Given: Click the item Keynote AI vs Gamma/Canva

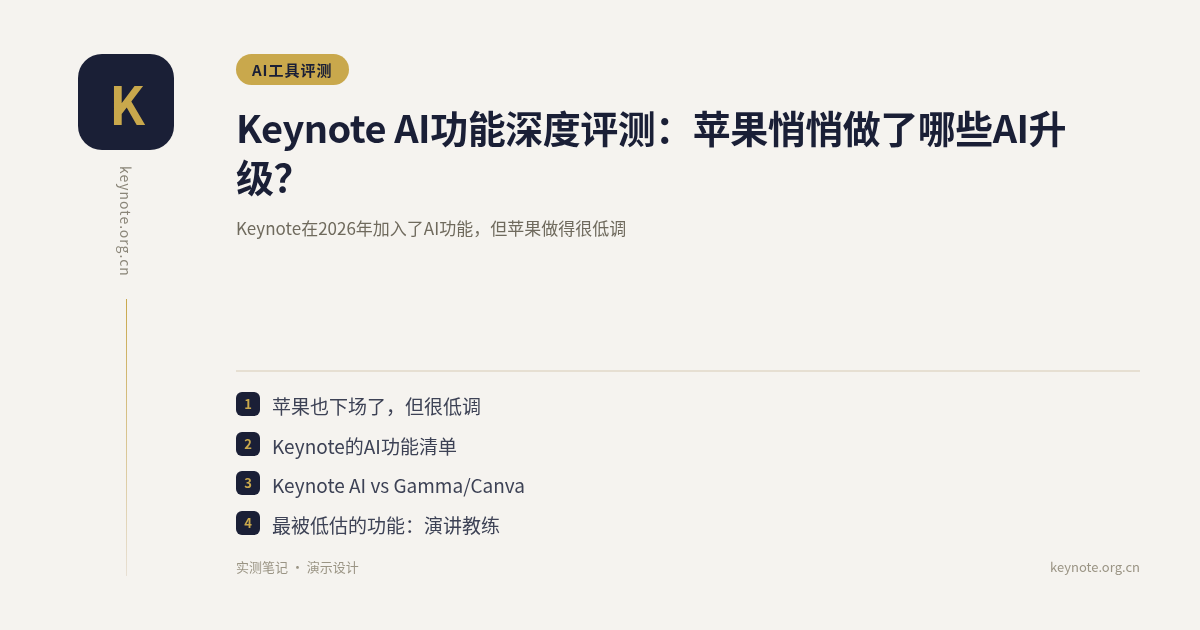Looking at the screenshot, I should click(x=398, y=486).
